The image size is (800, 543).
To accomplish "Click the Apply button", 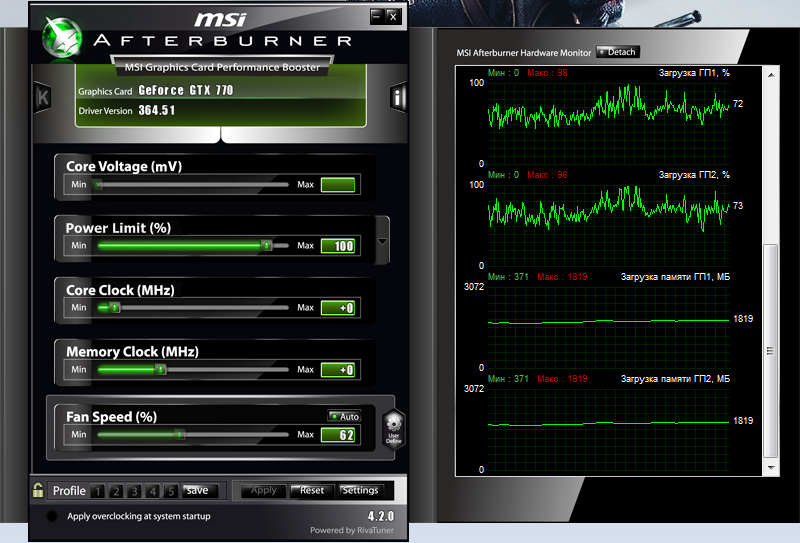I will (x=263, y=490).
